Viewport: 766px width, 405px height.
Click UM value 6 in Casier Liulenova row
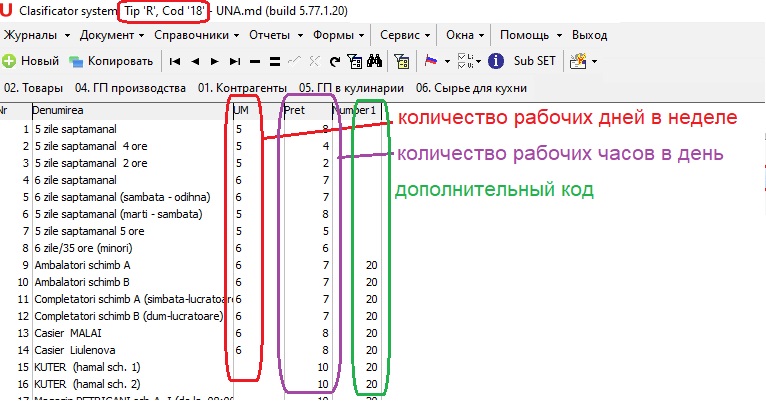coord(238,350)
